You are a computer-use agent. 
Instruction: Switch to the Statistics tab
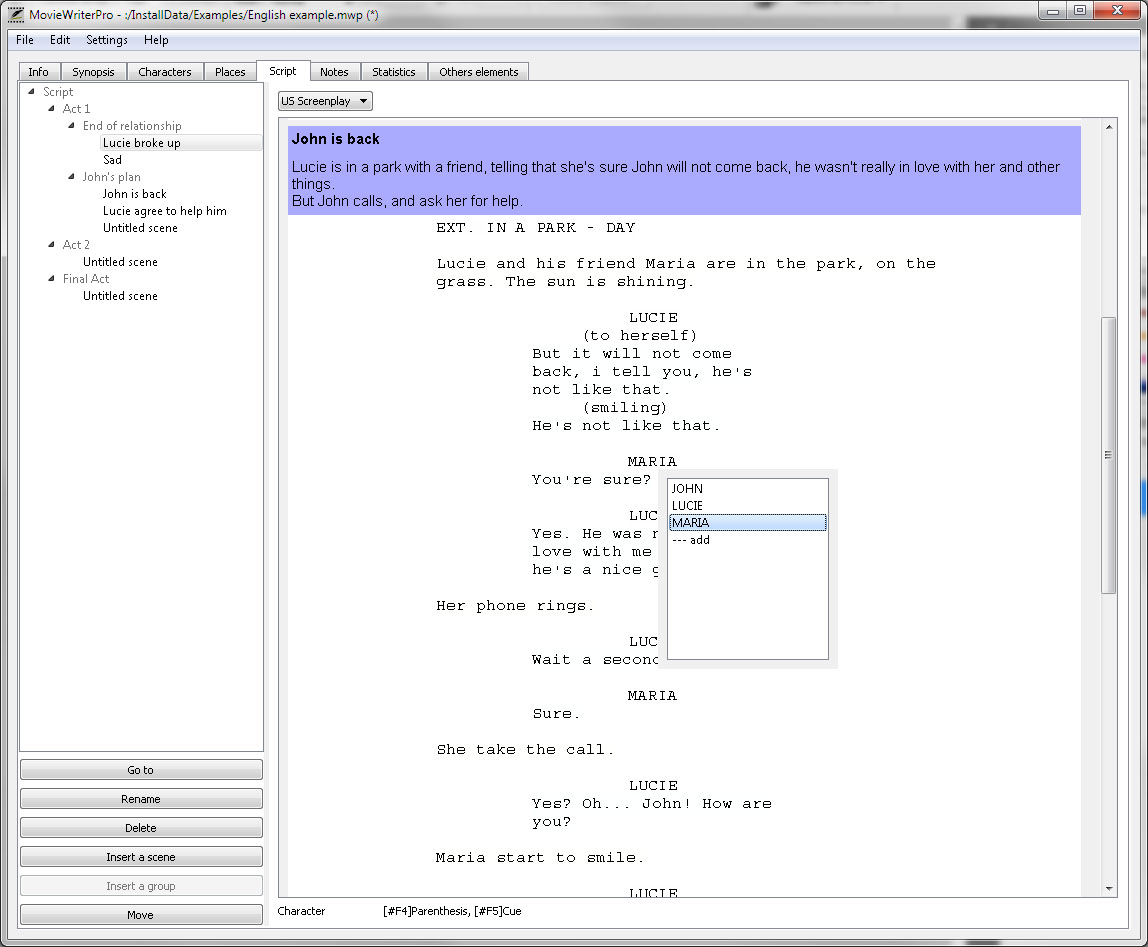click(x=394, y=71)
